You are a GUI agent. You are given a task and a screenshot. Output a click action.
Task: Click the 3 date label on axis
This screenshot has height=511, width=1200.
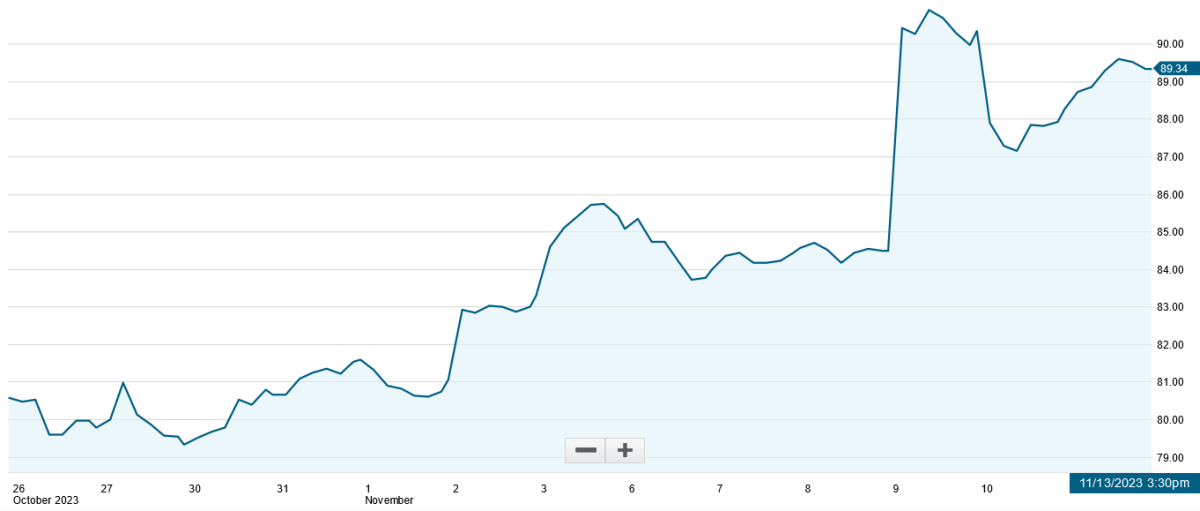click(544, 488)
